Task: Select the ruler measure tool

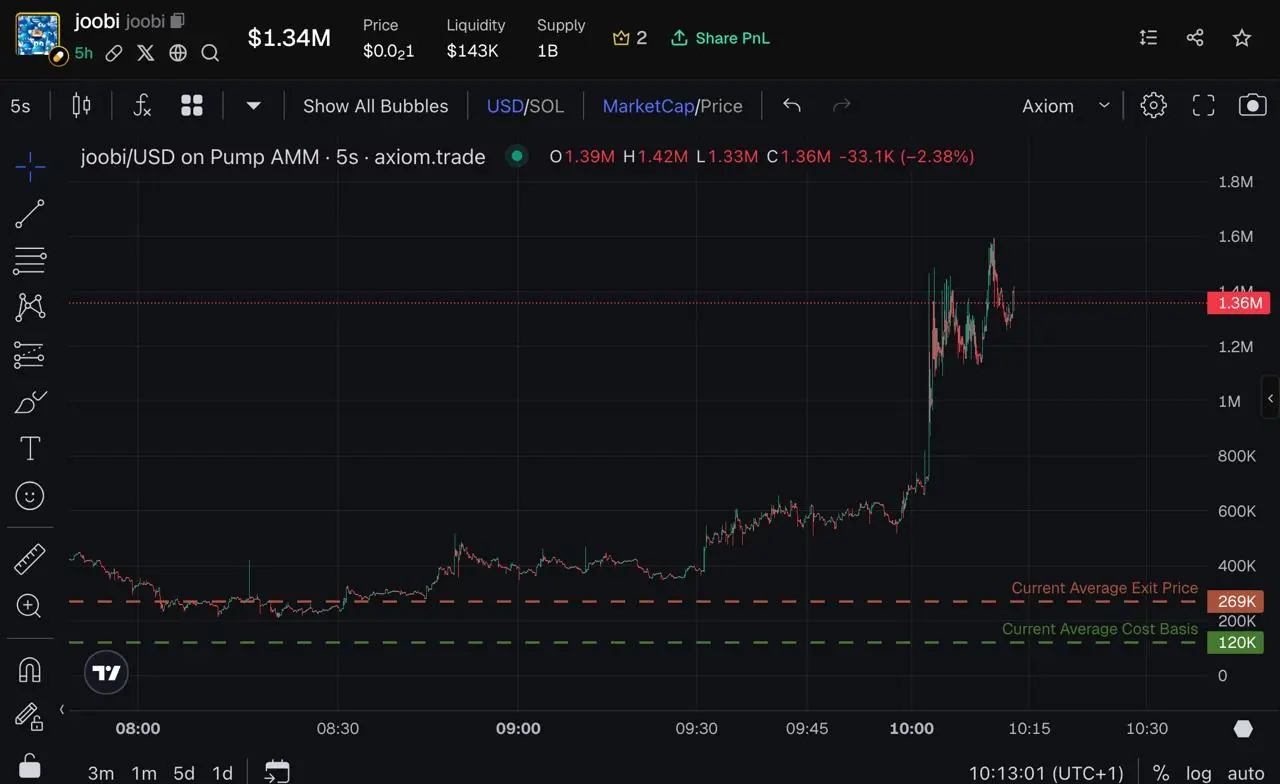Action: point(30,558)
